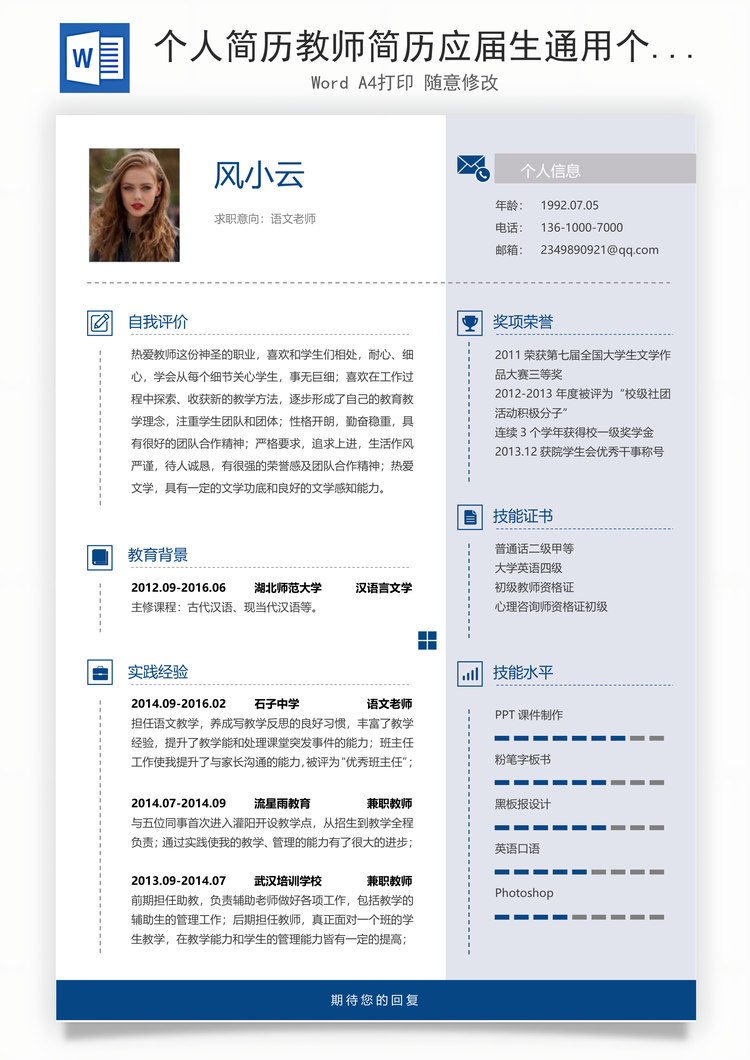Click the 技能水平 heading
750x1060 pixels.
(523, 673)
